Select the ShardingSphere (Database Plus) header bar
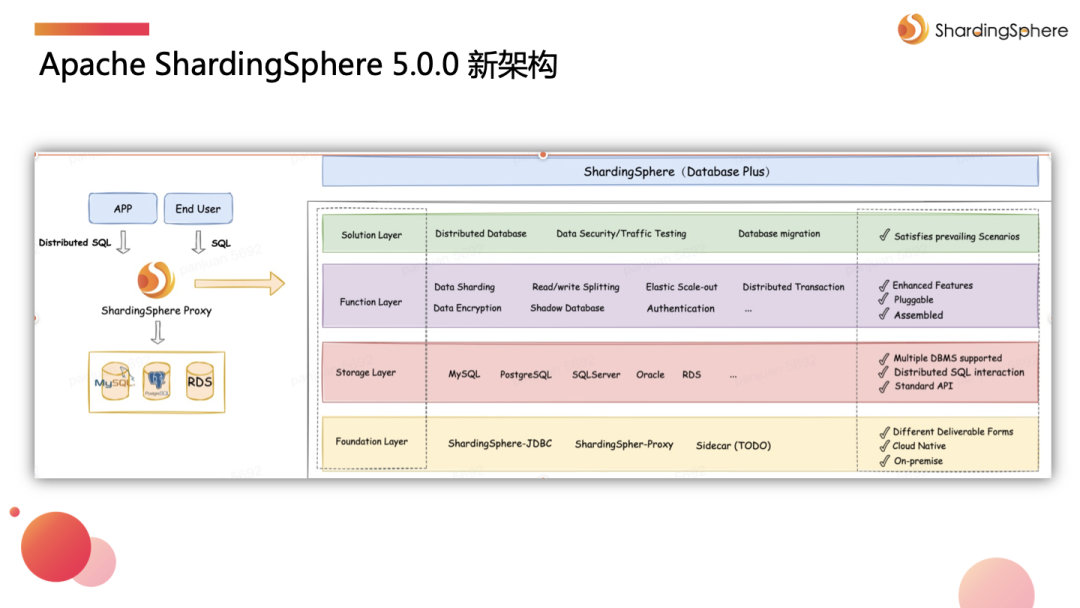Image resolution: width=1080 pixels, height=608 pixels. pos(679,171)
